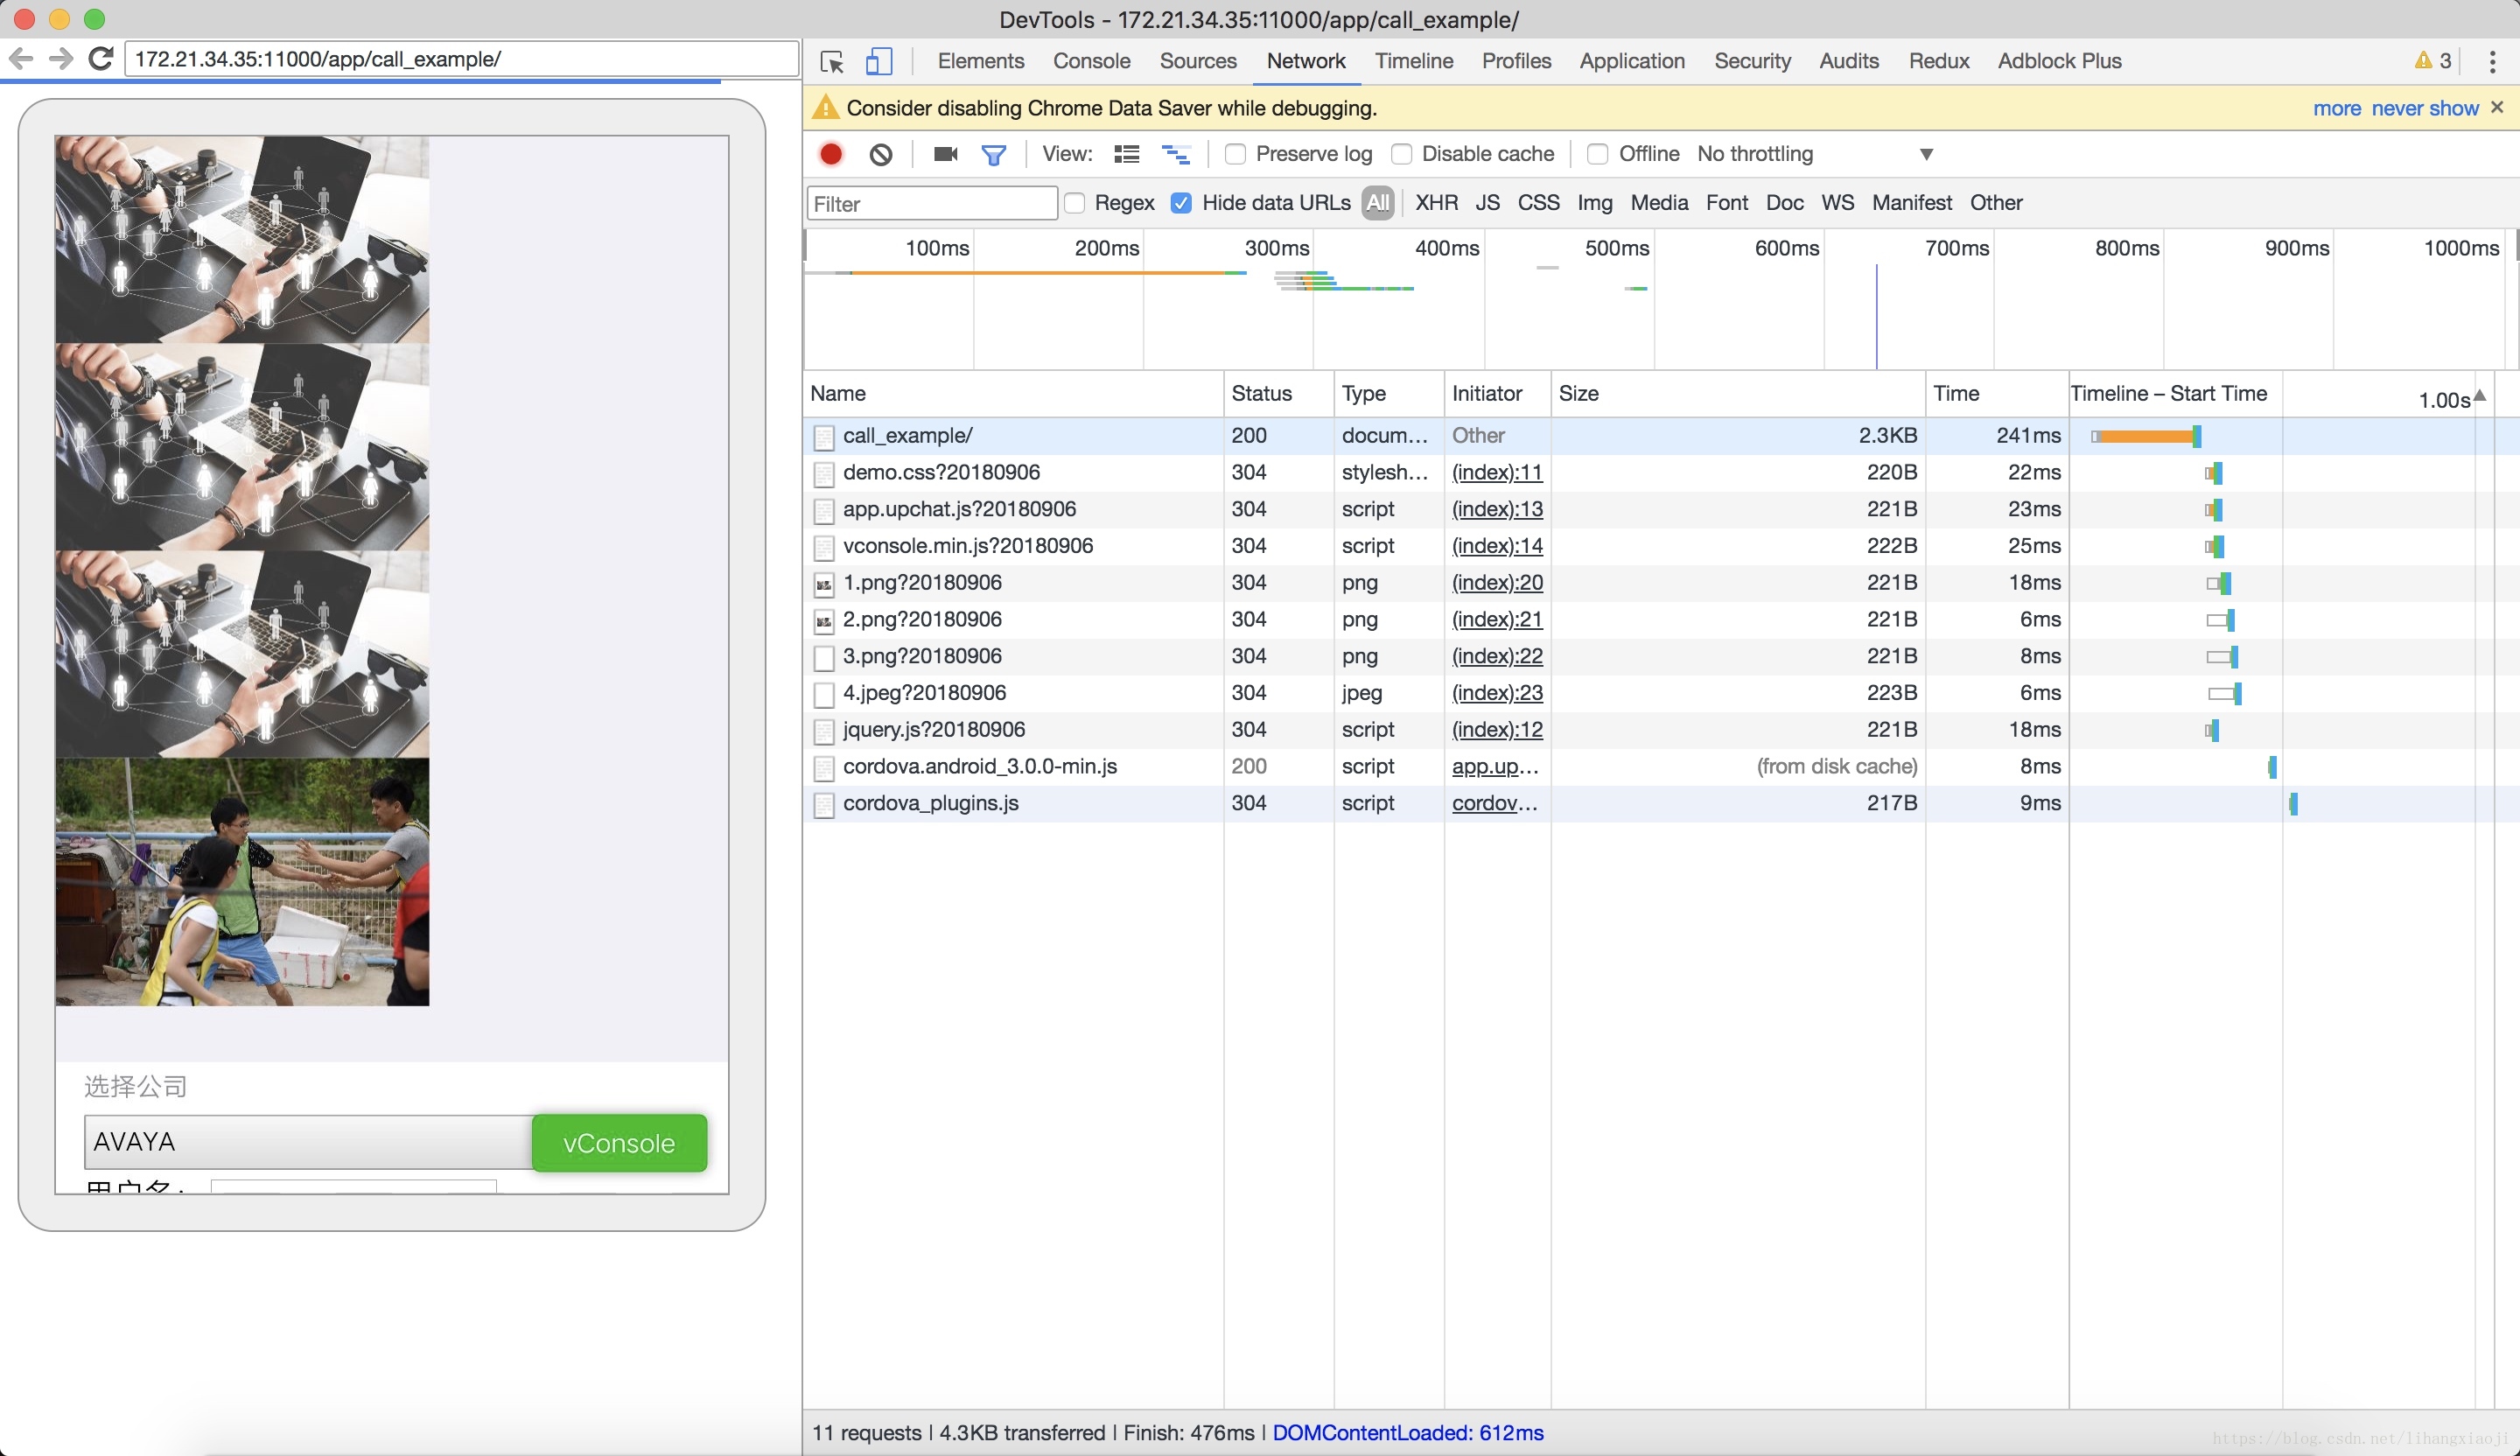This screenshot has width=2520, height=1456.
Task: Toggle the filter funnel icon
Action: pyautogui.click(x=993, y=155)
